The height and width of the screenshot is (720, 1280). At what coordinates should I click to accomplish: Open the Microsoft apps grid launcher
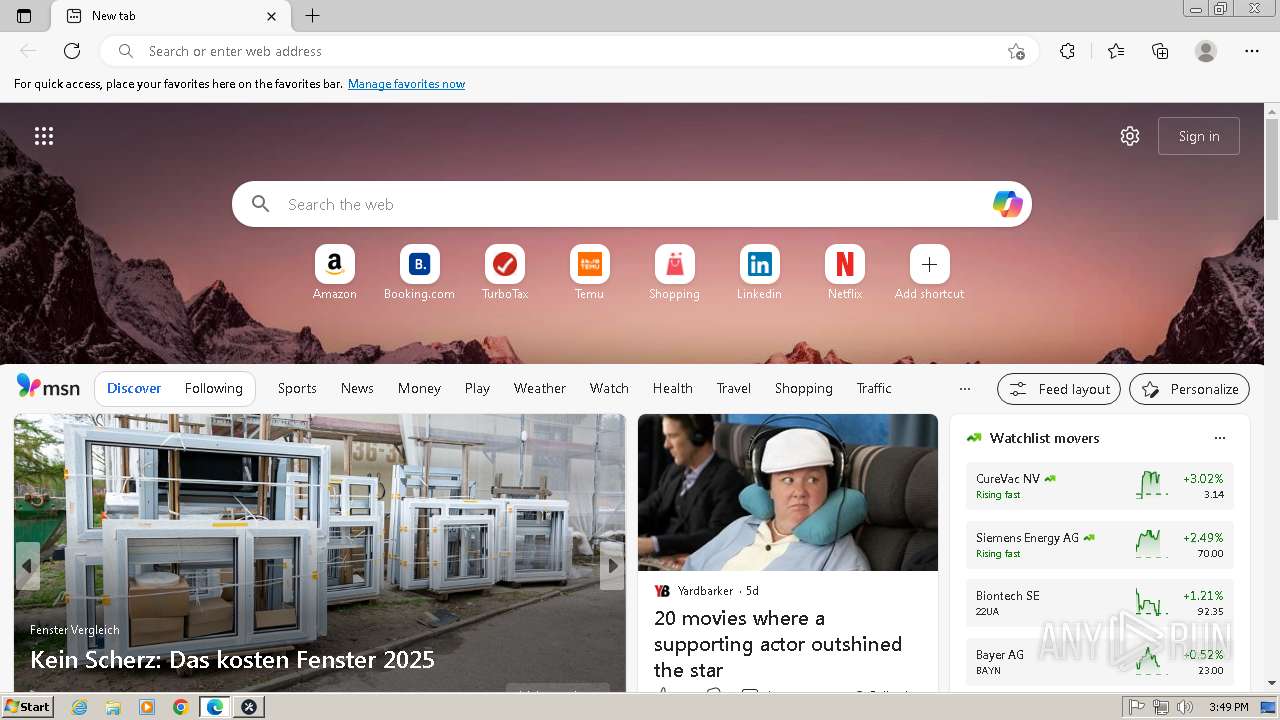[44, 136]
